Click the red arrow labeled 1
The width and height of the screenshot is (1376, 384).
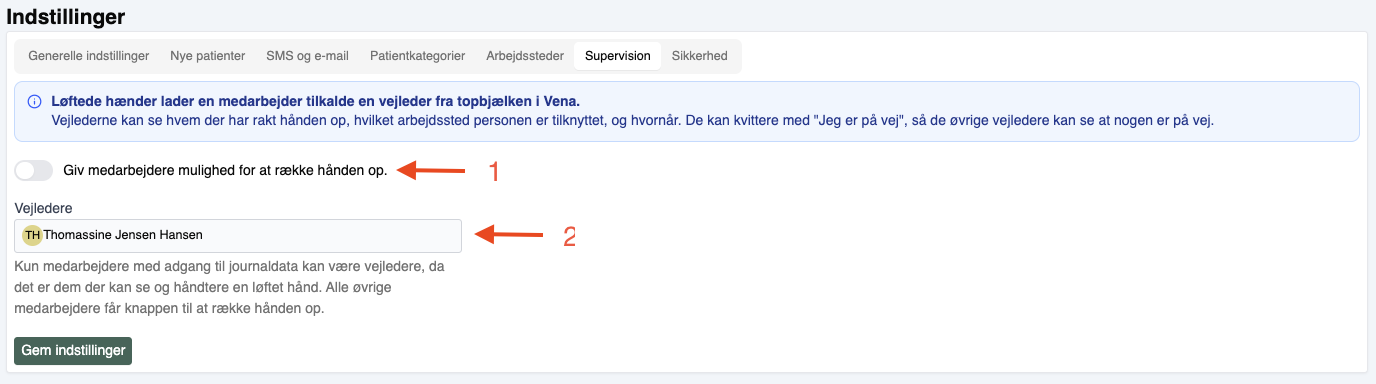click(x=432, y=171)
